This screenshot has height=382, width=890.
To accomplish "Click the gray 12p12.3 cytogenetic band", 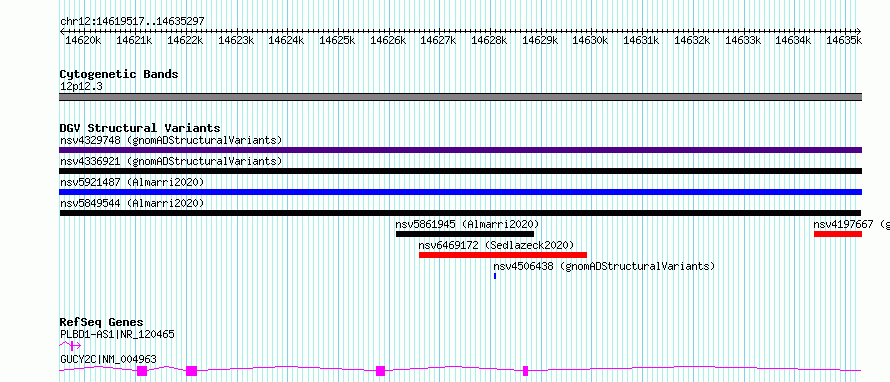I will coord(460,97).
